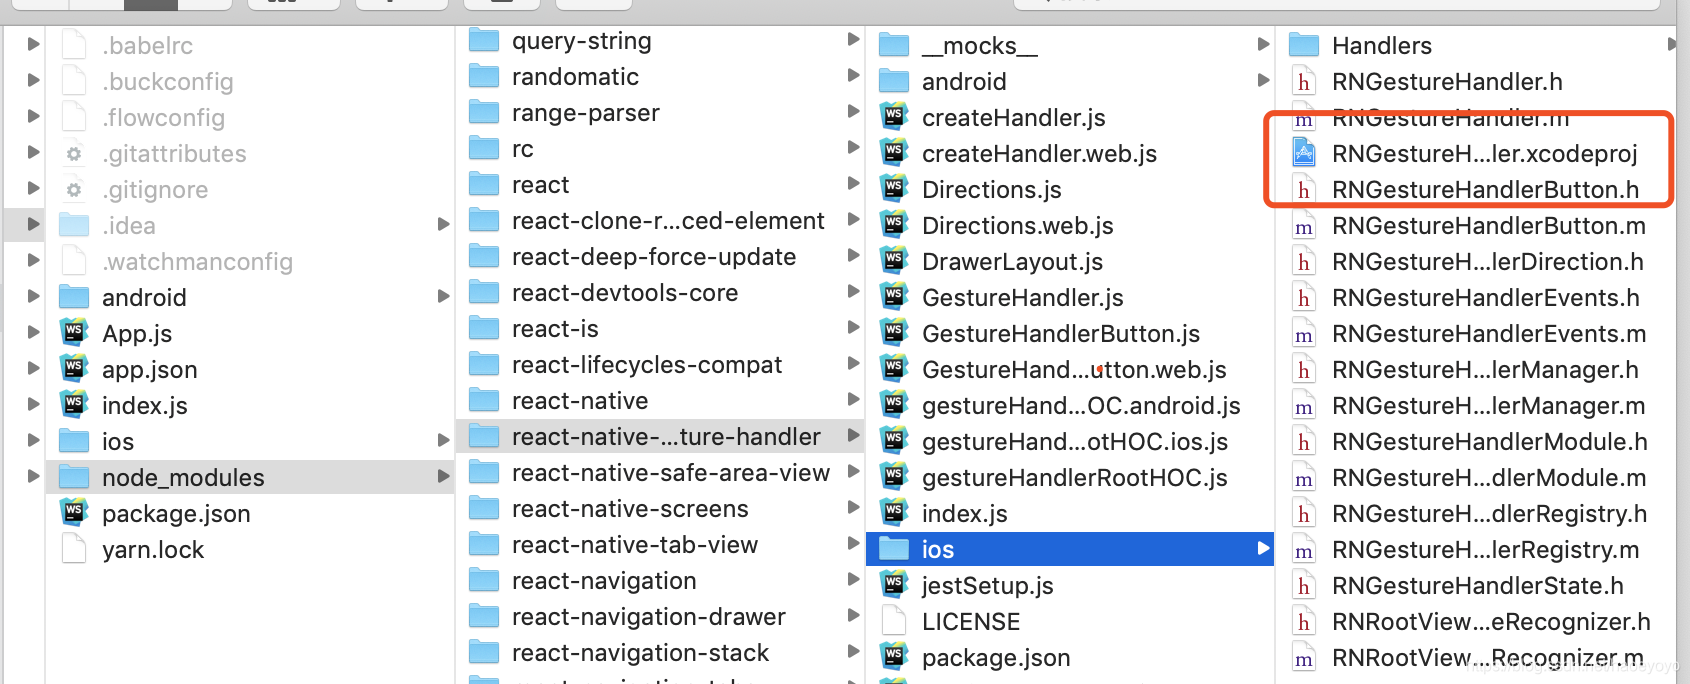Click the package.json file icon in first column
The width and height of the screenshot is (1690, 684).
74,513
